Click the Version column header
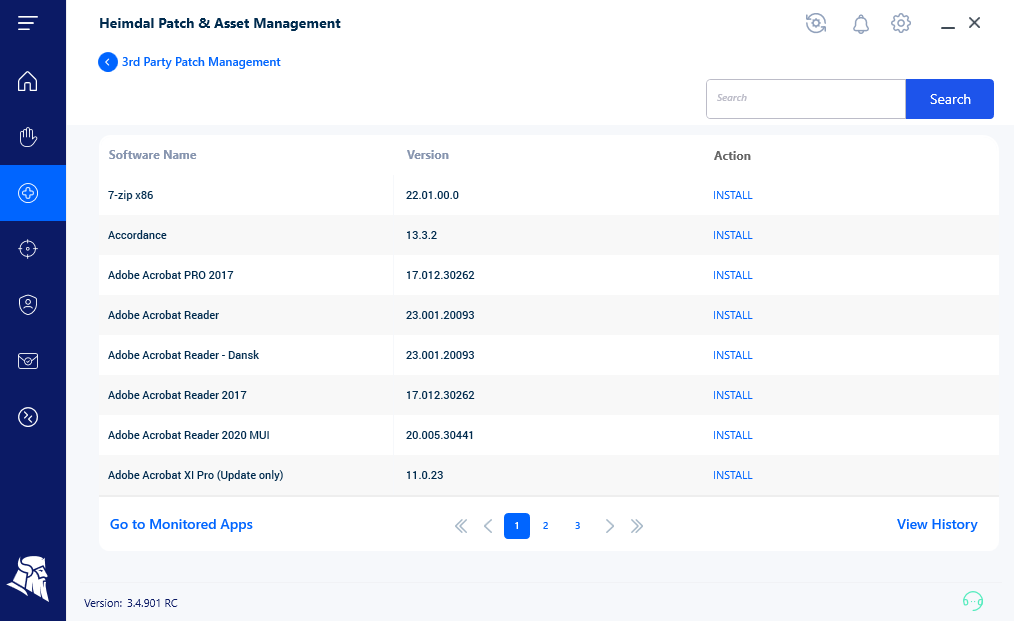The width and height of the screenshot is (1014, 621). (427, 155)
